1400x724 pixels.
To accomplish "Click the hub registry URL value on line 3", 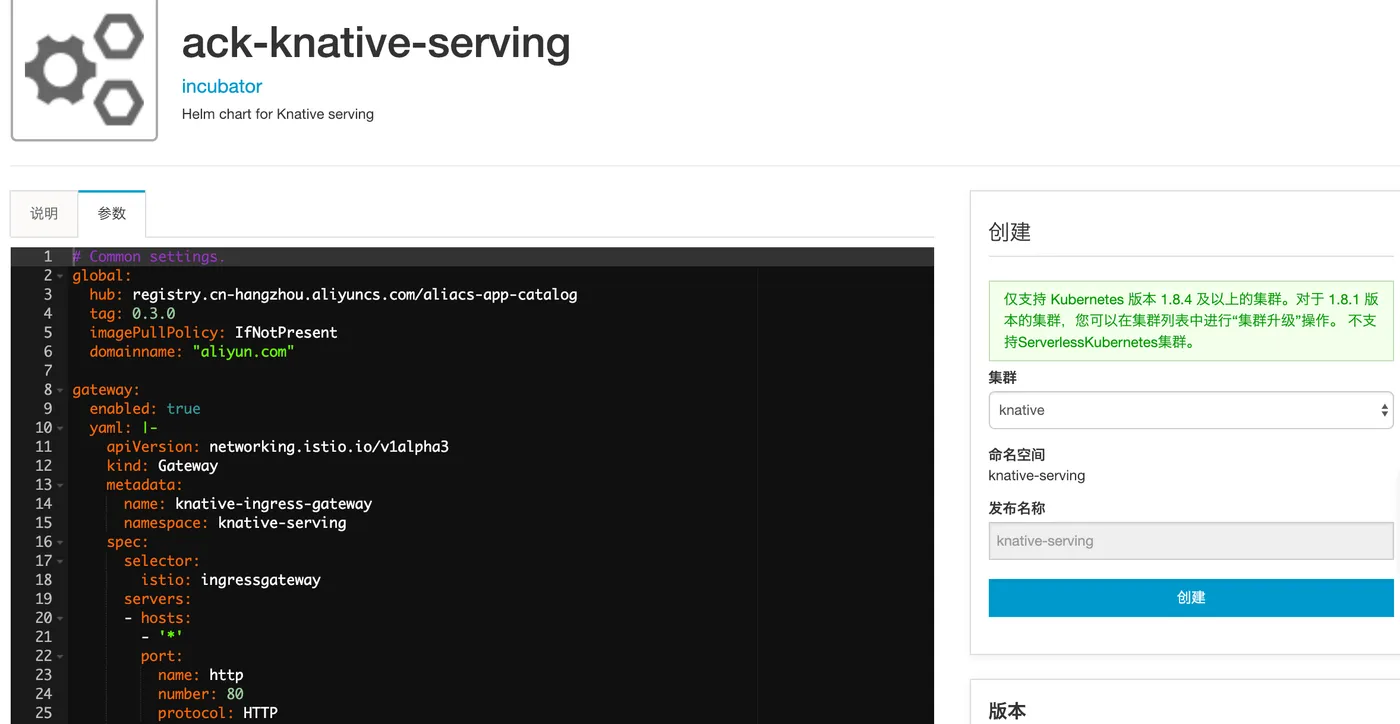I will tap(355, 294).
